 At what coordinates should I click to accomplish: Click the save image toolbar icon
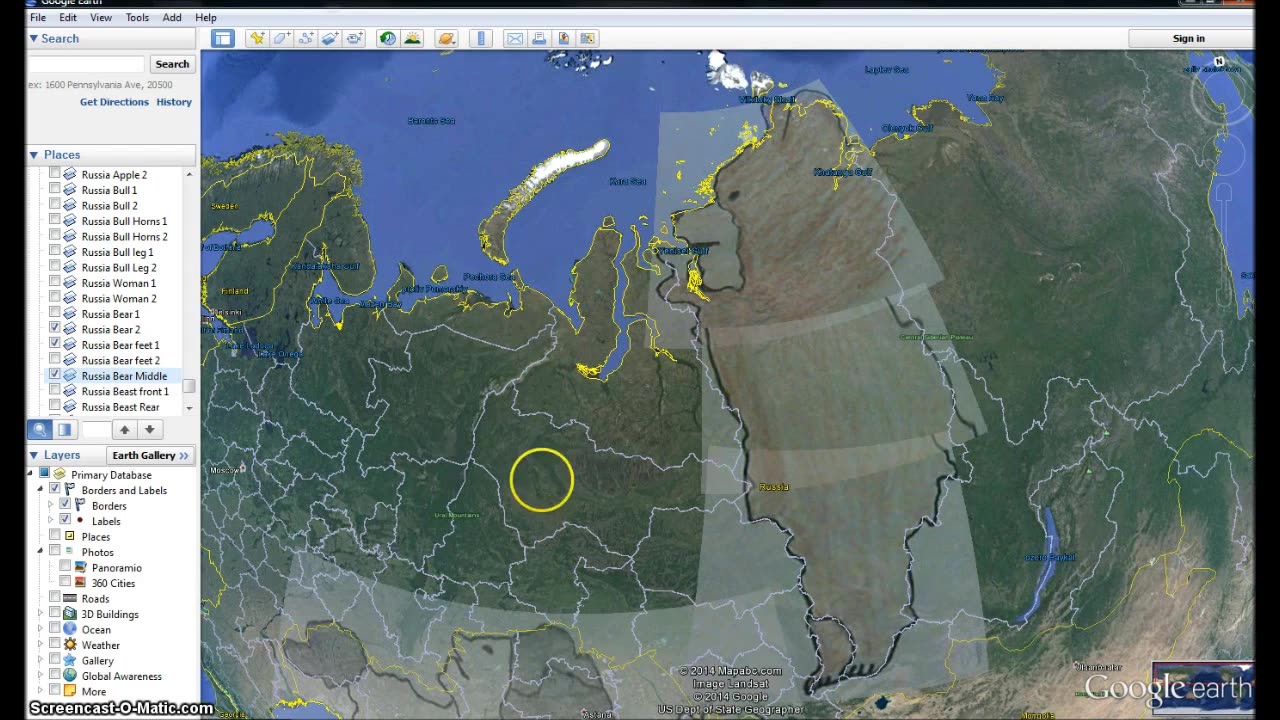coord(563,39)
